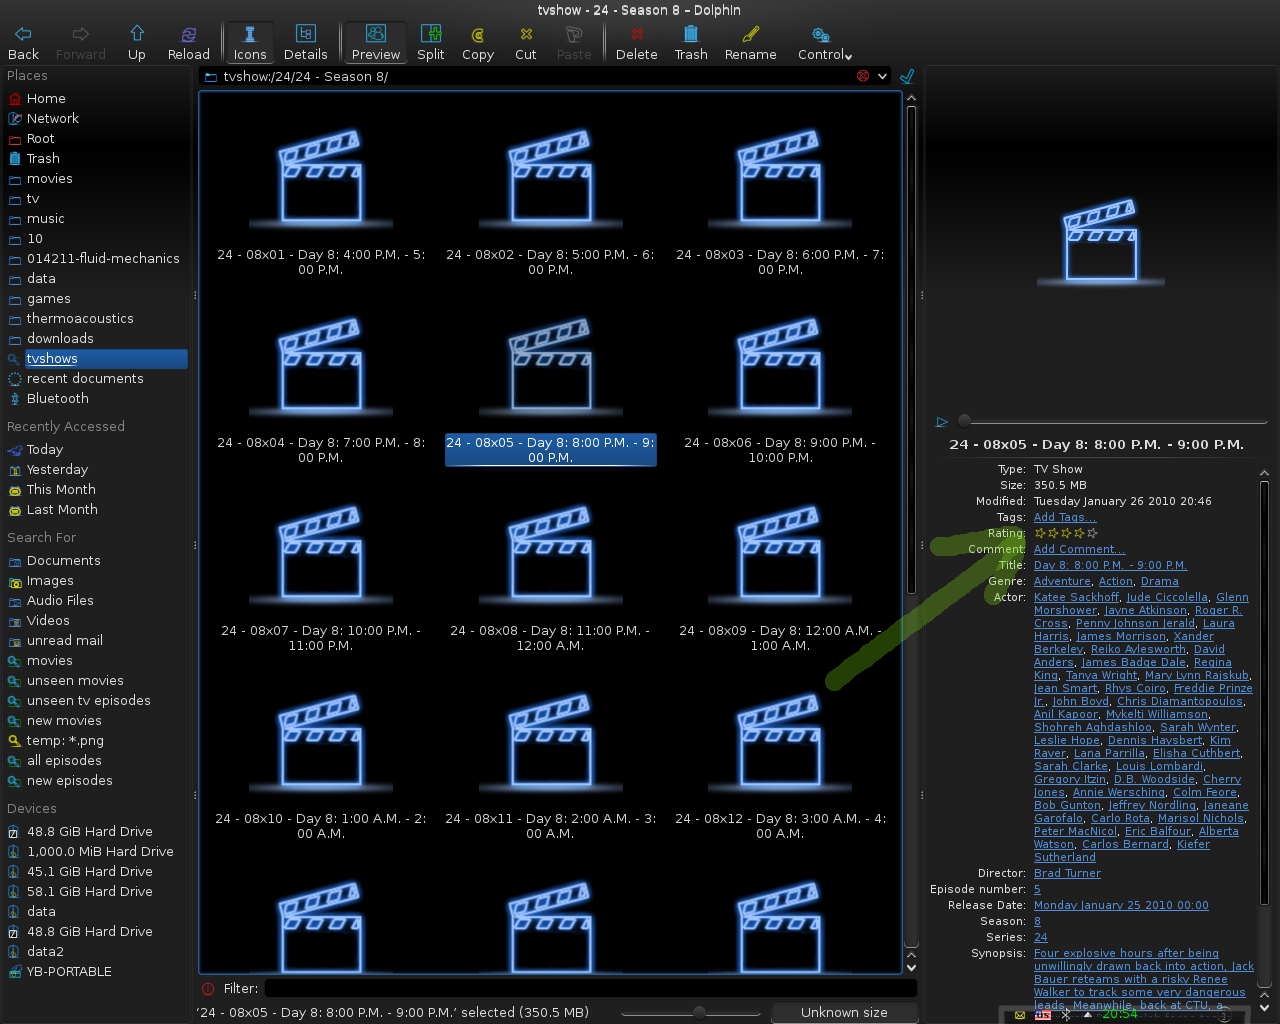Click the Unknown size status area
The height and width of the screenshot is (1024, 1280).
[844, 1013]
